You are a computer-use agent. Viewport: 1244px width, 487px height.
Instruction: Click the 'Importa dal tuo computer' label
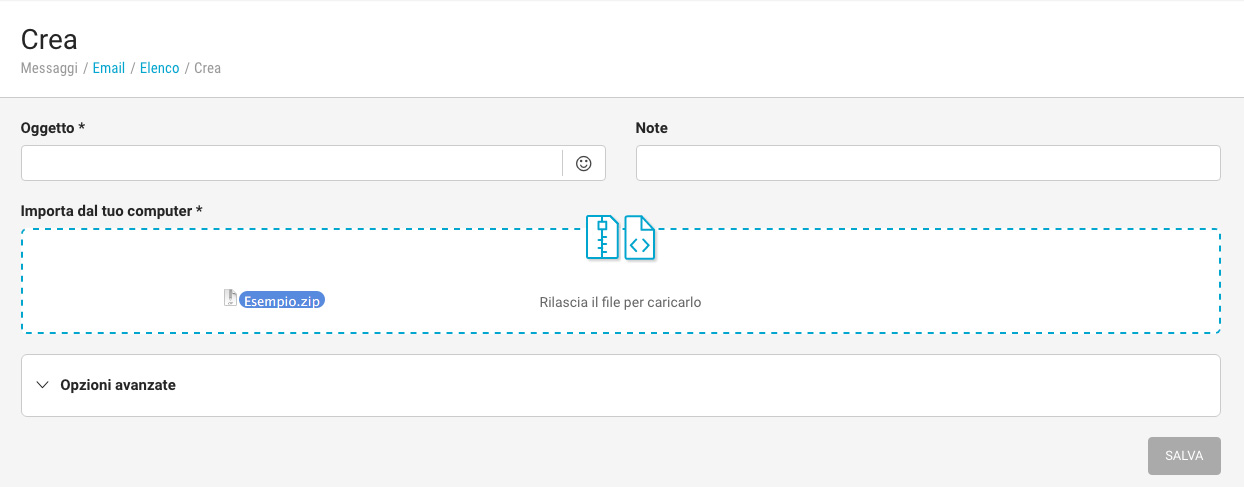coord(111,211)
